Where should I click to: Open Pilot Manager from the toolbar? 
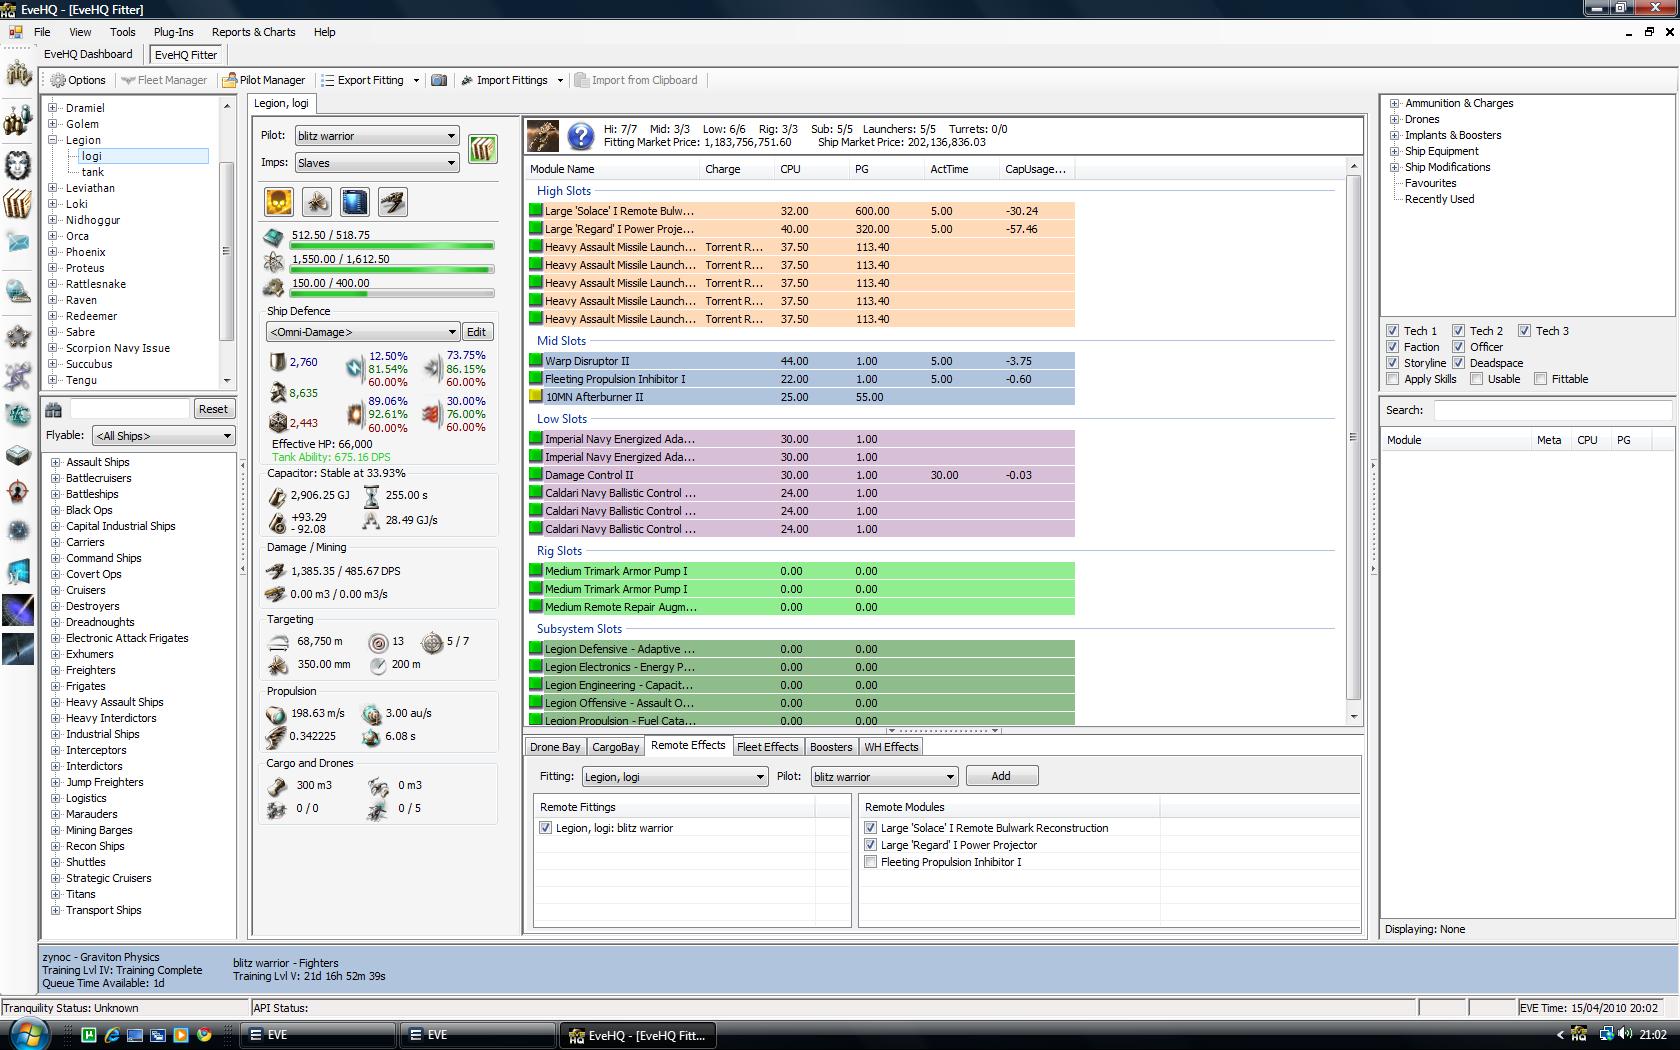pos(264,80)
